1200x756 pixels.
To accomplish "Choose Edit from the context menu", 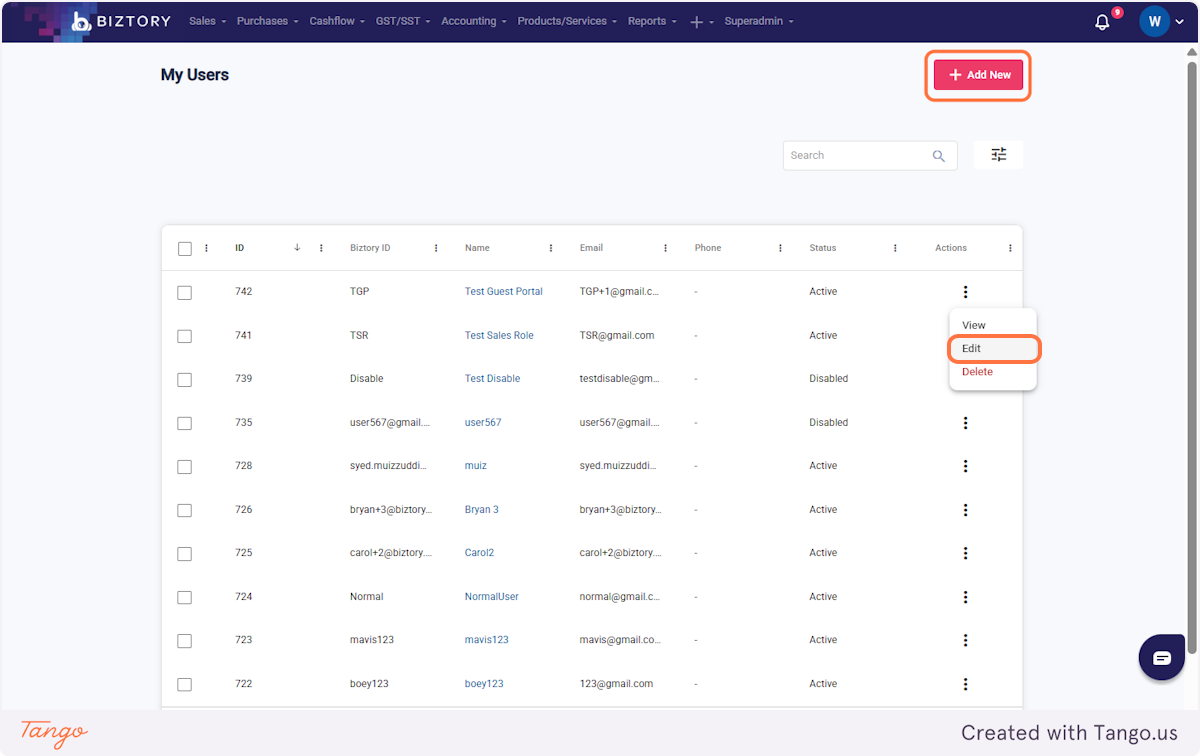I will [993, 348].
